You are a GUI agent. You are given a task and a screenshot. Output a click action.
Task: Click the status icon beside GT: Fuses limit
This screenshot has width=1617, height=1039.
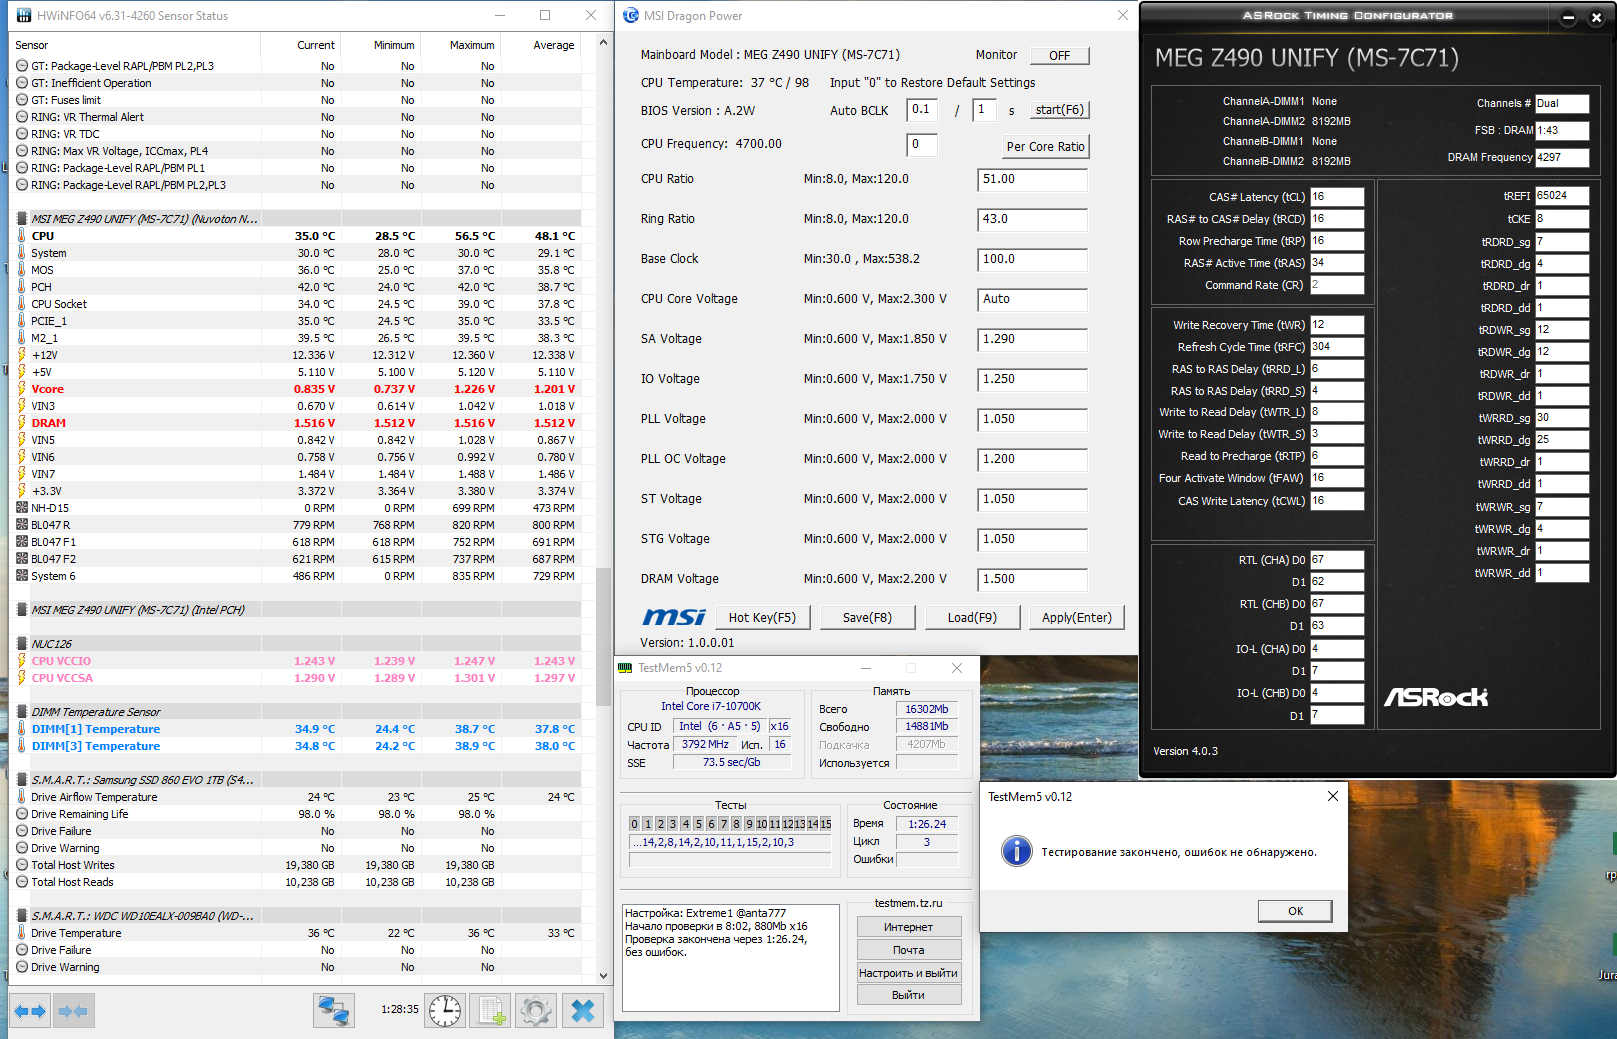tap(22, 100)
